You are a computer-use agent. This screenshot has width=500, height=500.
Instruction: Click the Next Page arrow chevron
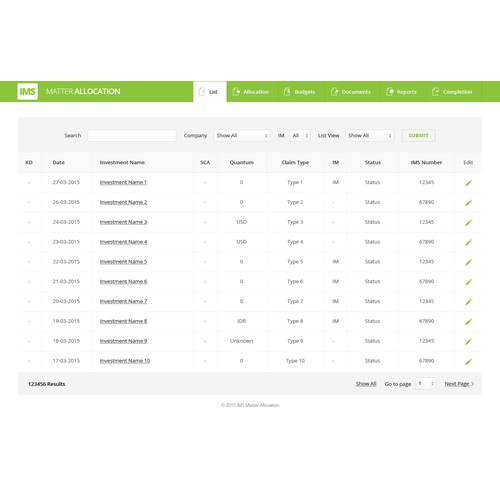[x=473, y=384]
